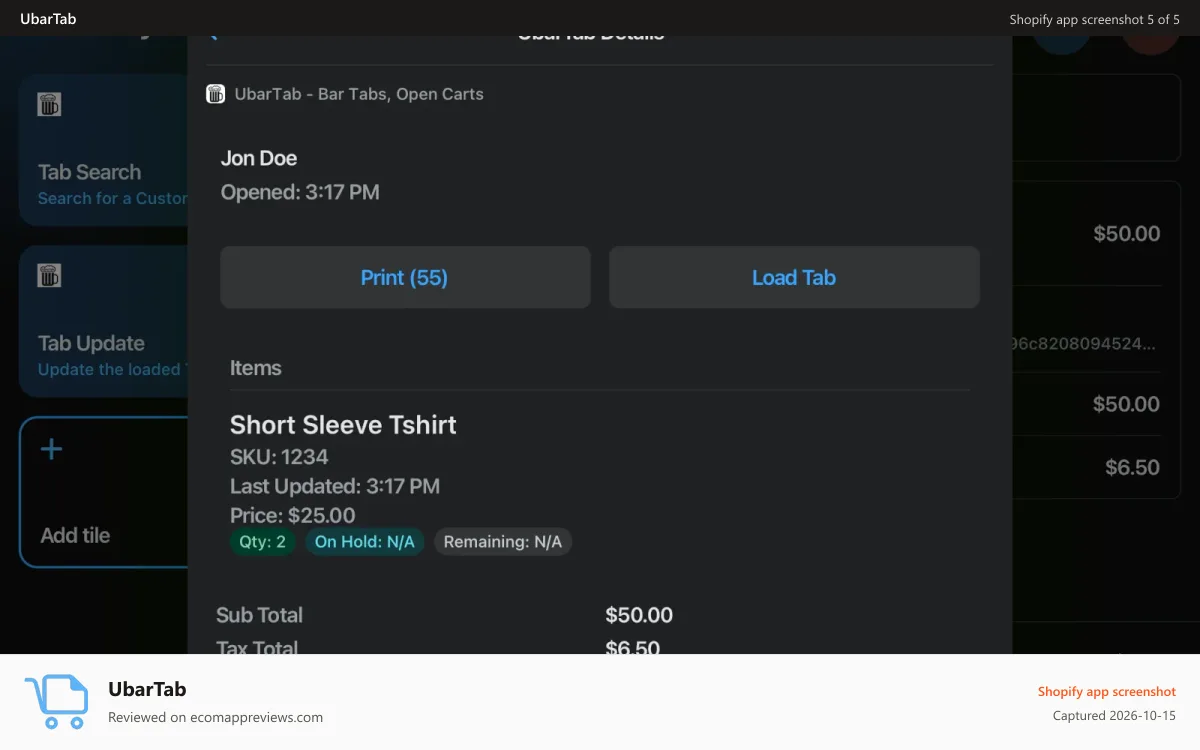Click the shopping cart logo in footer
Image resolution: width=1200 pixels, height=750 pixels.
[56, 701]
